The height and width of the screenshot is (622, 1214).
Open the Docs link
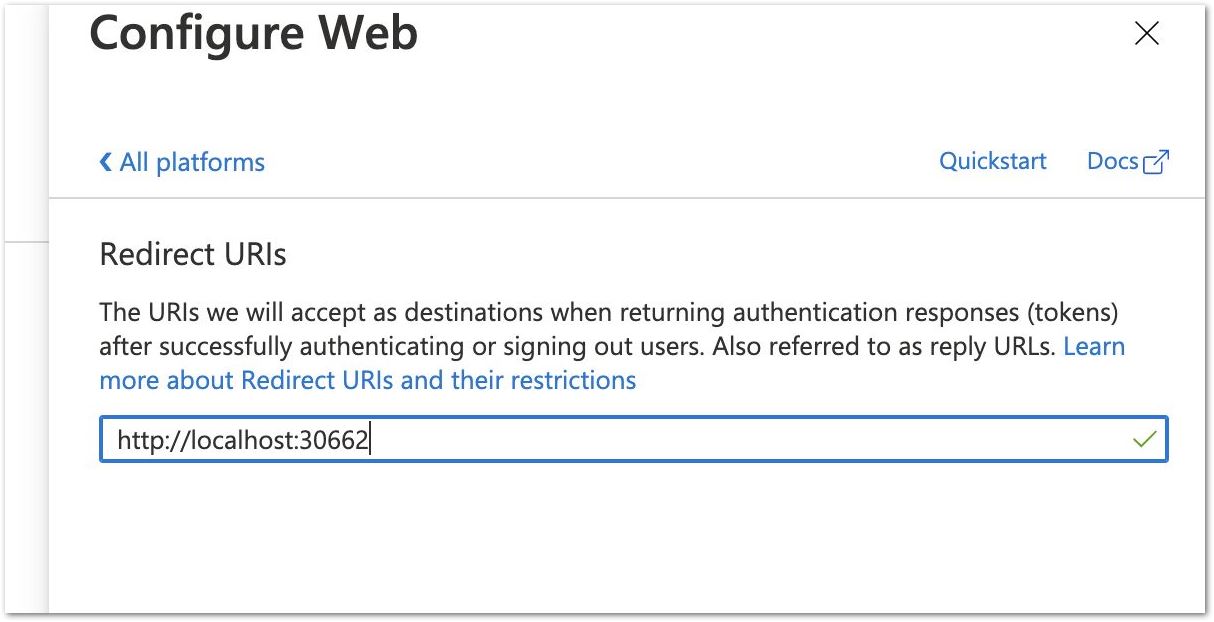pyautogui.click(x=1112, y=161)
